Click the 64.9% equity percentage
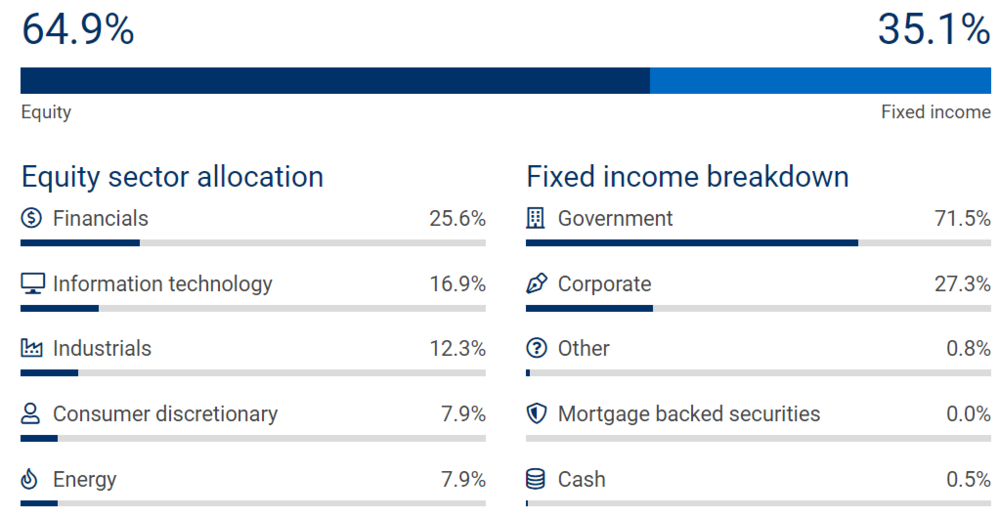 click(78, 29)
